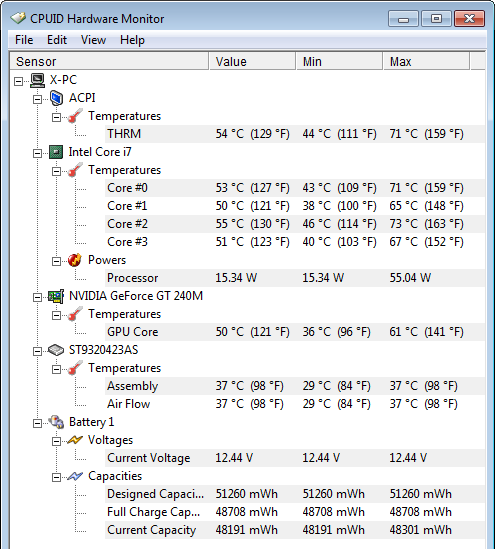
Task: Click the NVIDIA GeForce graphics card icon
Action: [x=56, y=297]
